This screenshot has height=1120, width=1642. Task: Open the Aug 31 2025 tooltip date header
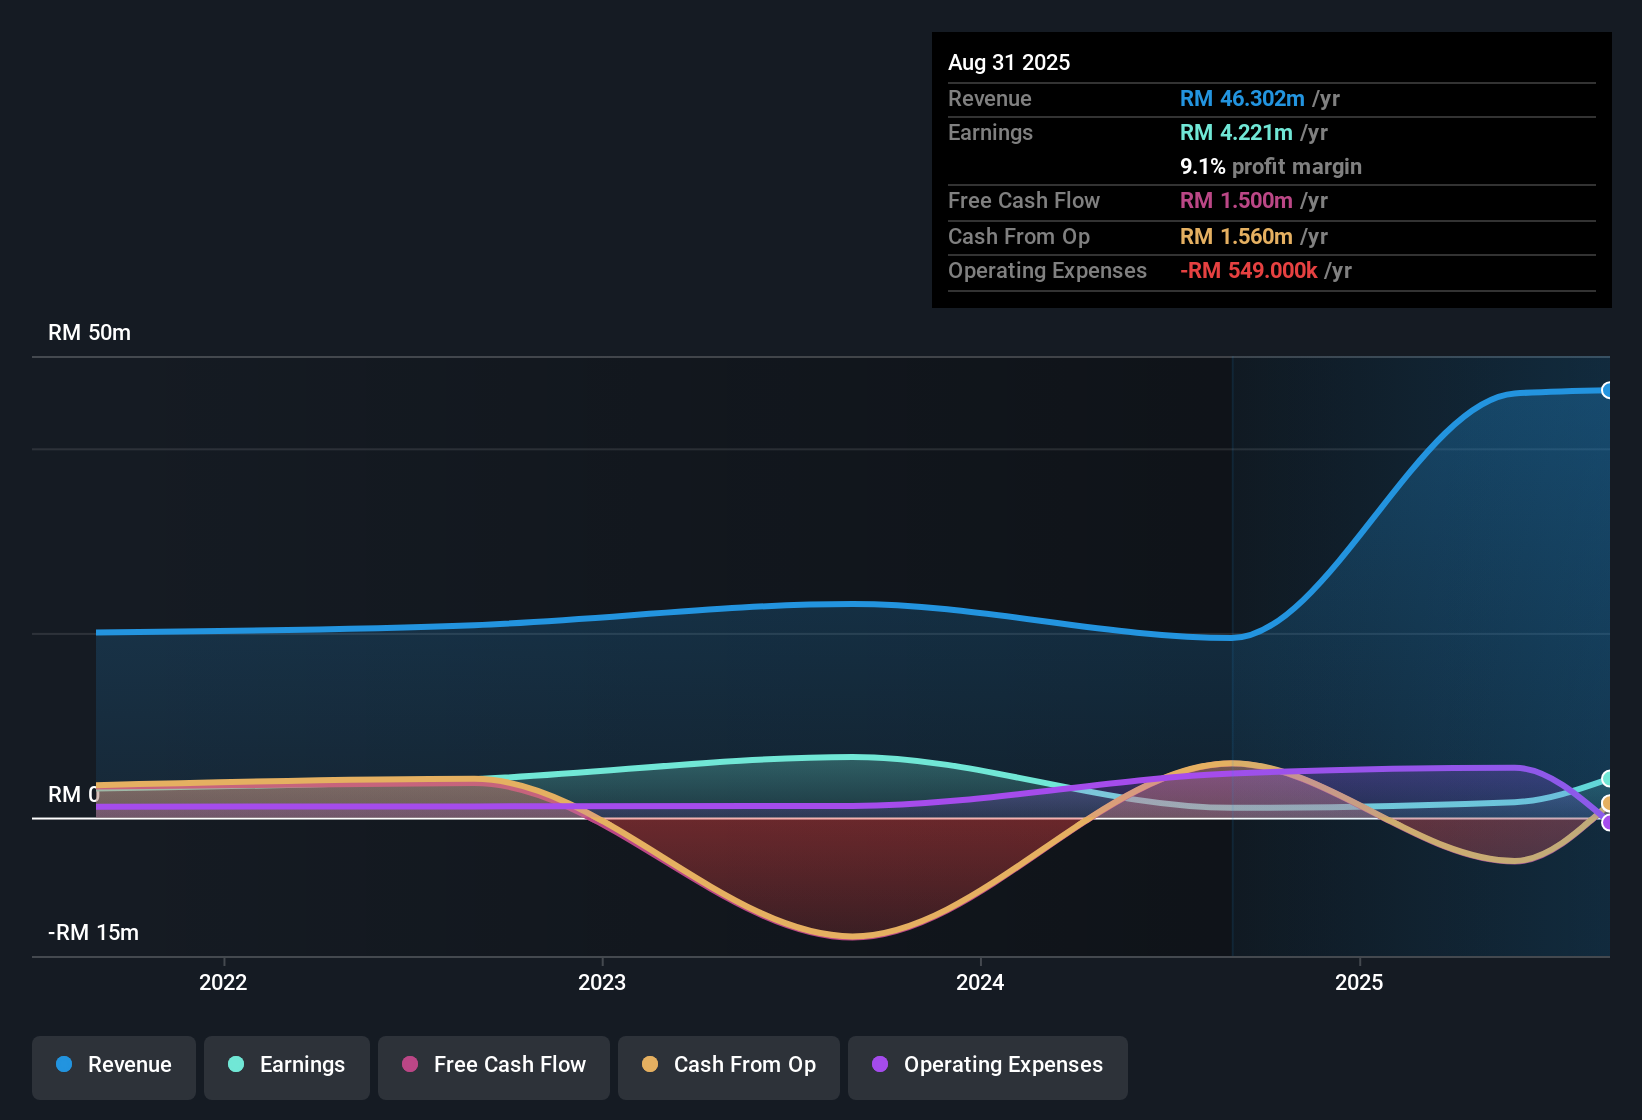coord(1009,62)
